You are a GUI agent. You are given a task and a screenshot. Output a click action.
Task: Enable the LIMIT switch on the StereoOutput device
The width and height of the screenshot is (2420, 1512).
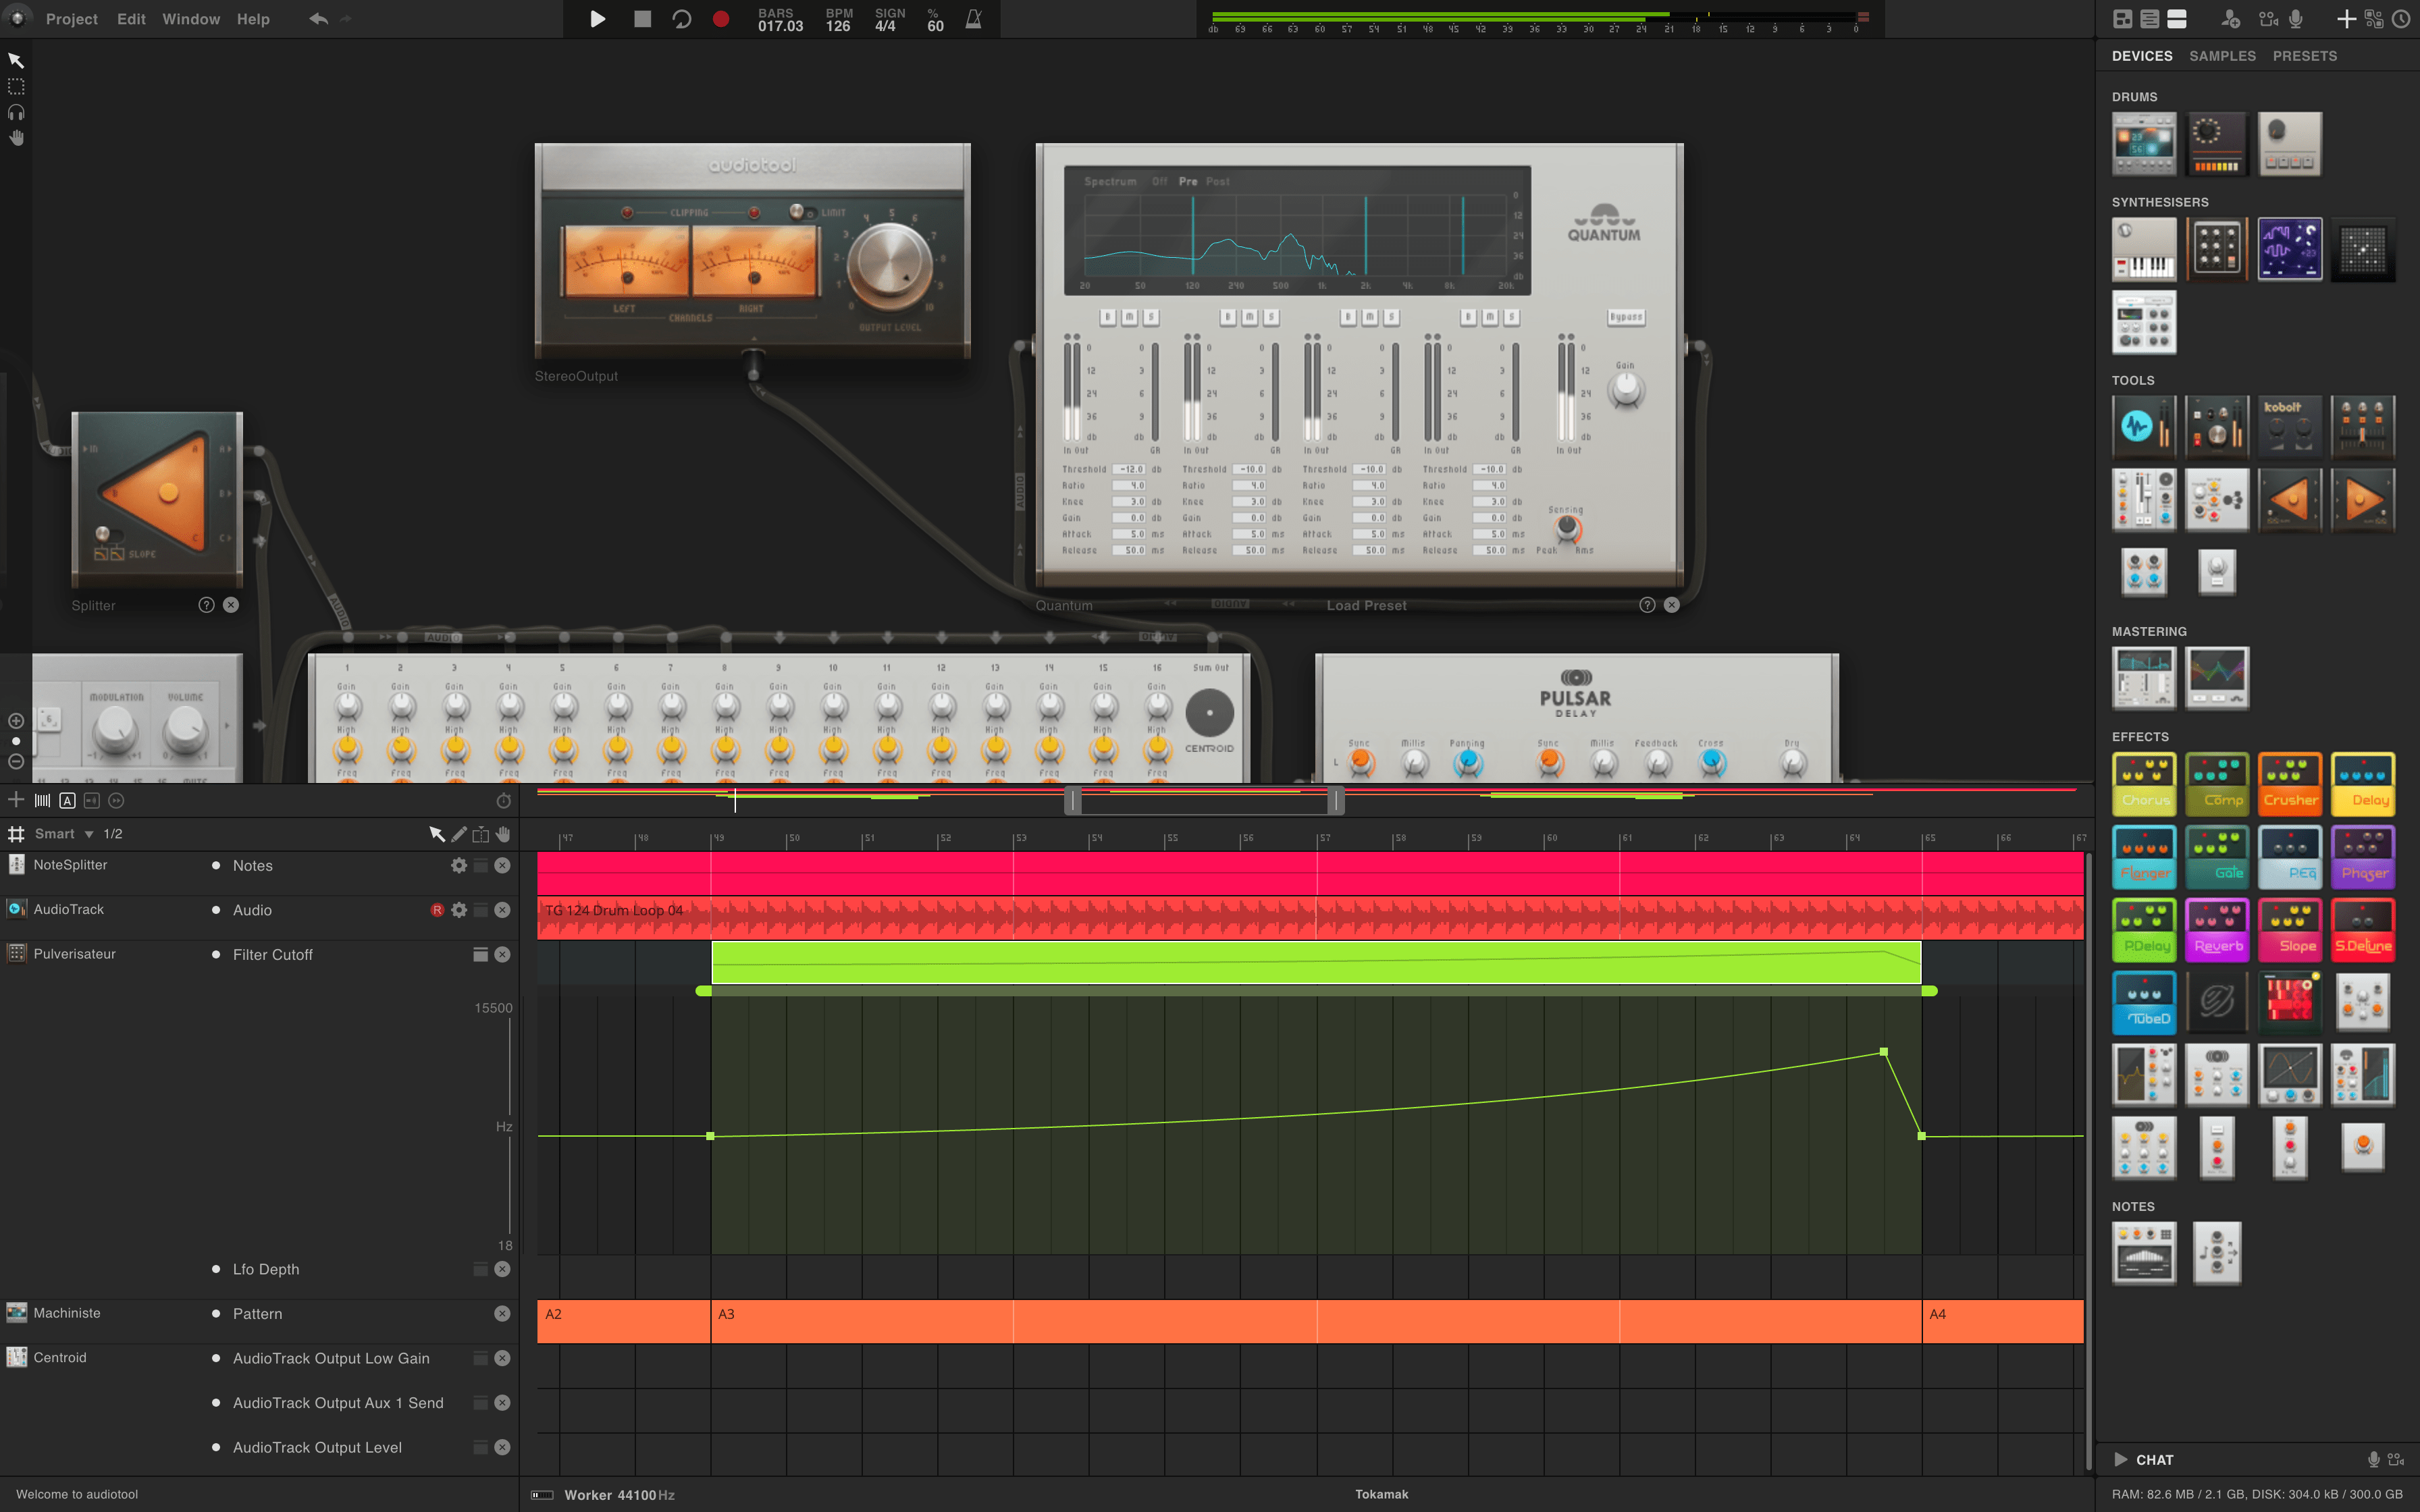click(797, 211)
